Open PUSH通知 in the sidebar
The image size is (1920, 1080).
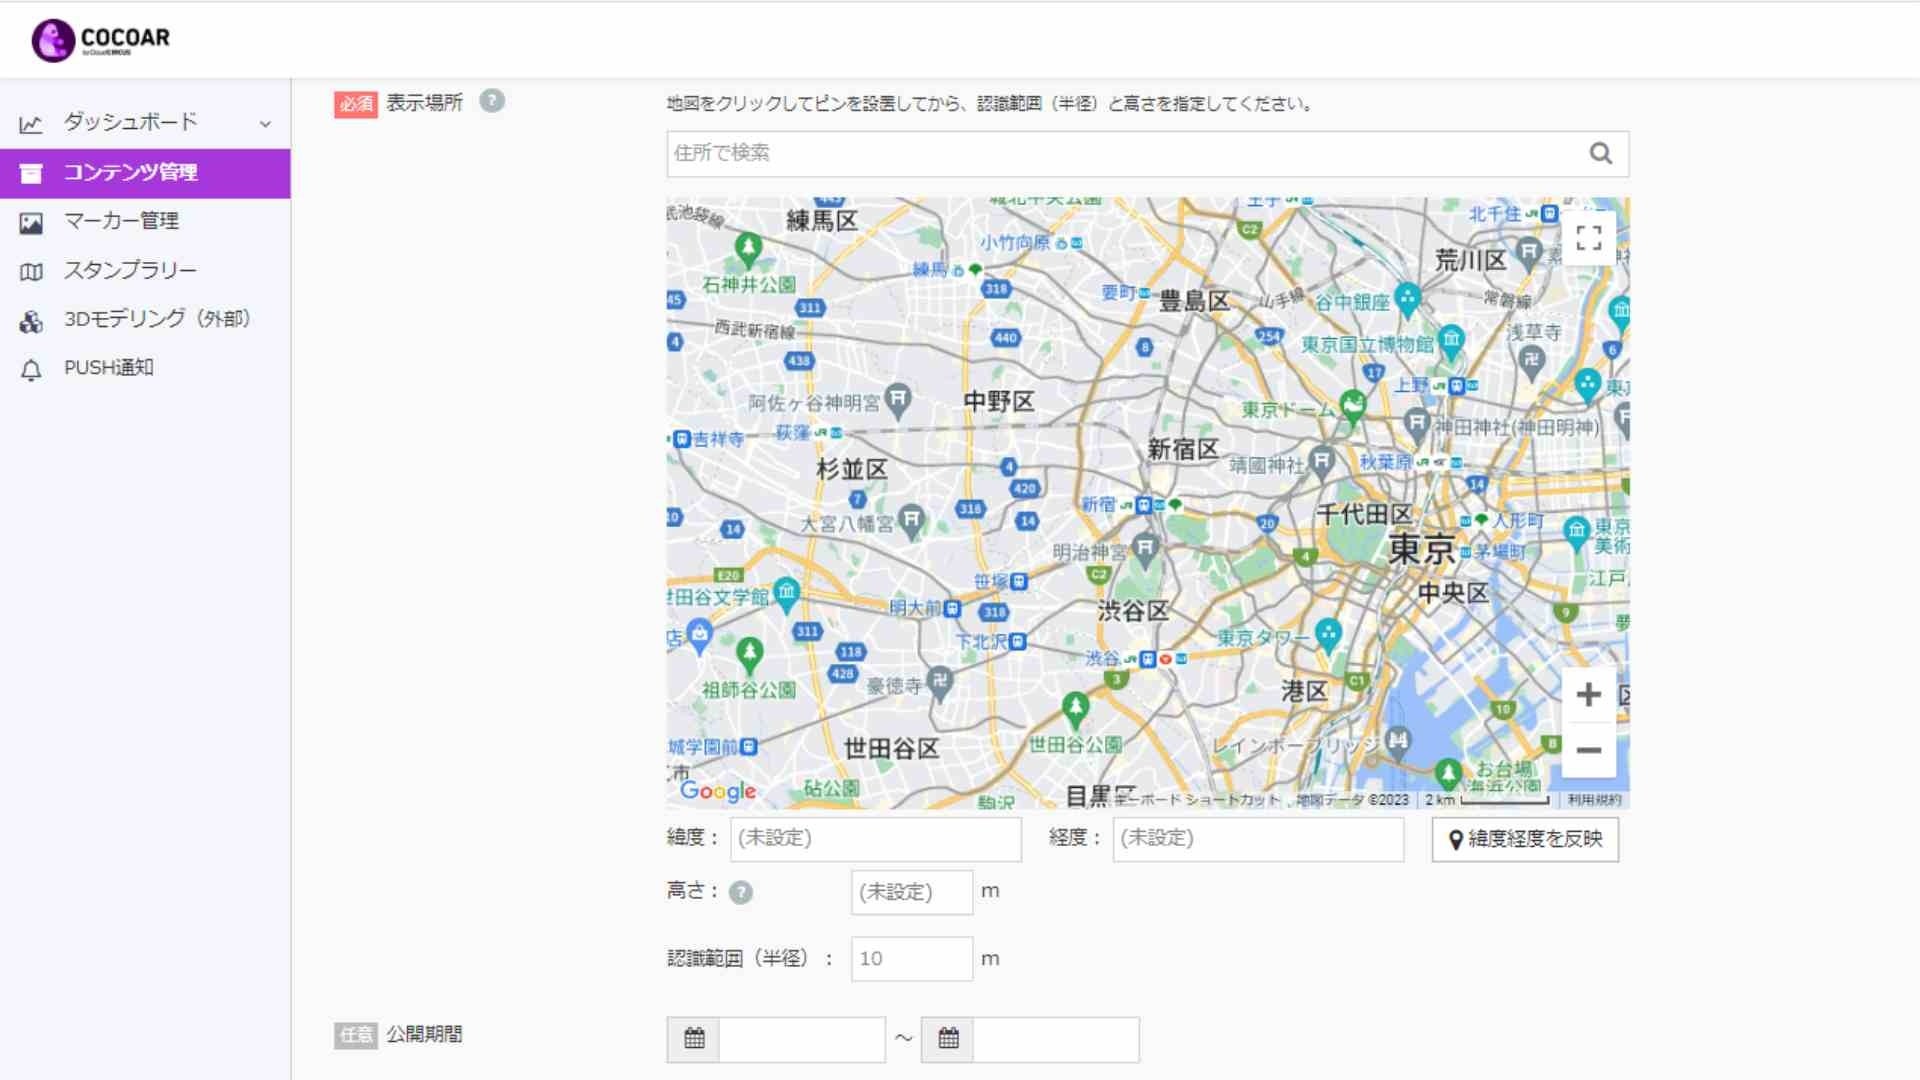108,368
